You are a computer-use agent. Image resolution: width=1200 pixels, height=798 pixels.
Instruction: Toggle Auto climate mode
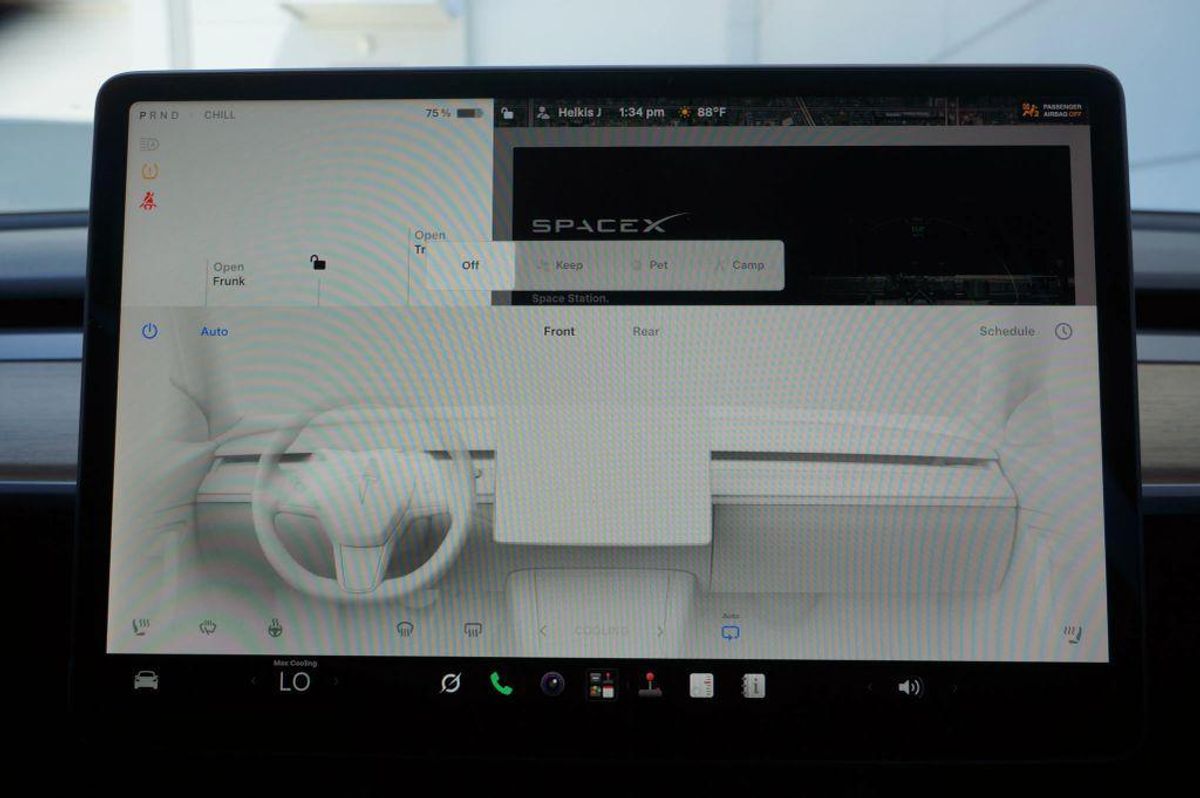click(214, 331)
